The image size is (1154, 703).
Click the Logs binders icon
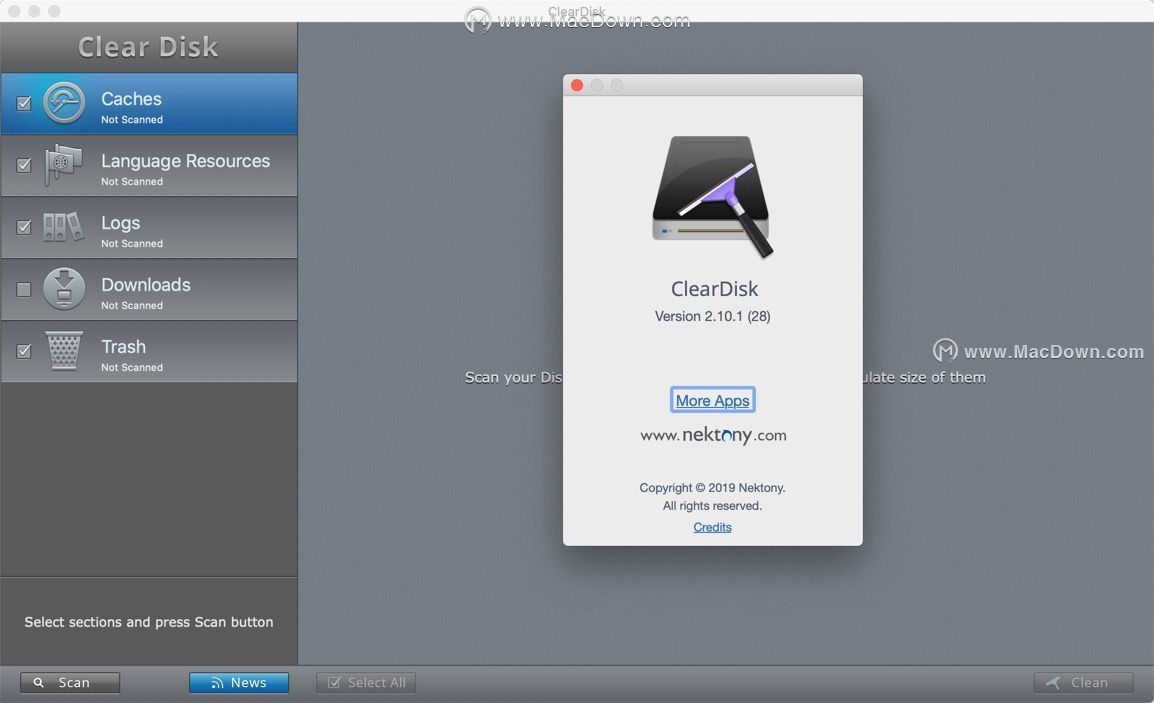coord(63,227)
